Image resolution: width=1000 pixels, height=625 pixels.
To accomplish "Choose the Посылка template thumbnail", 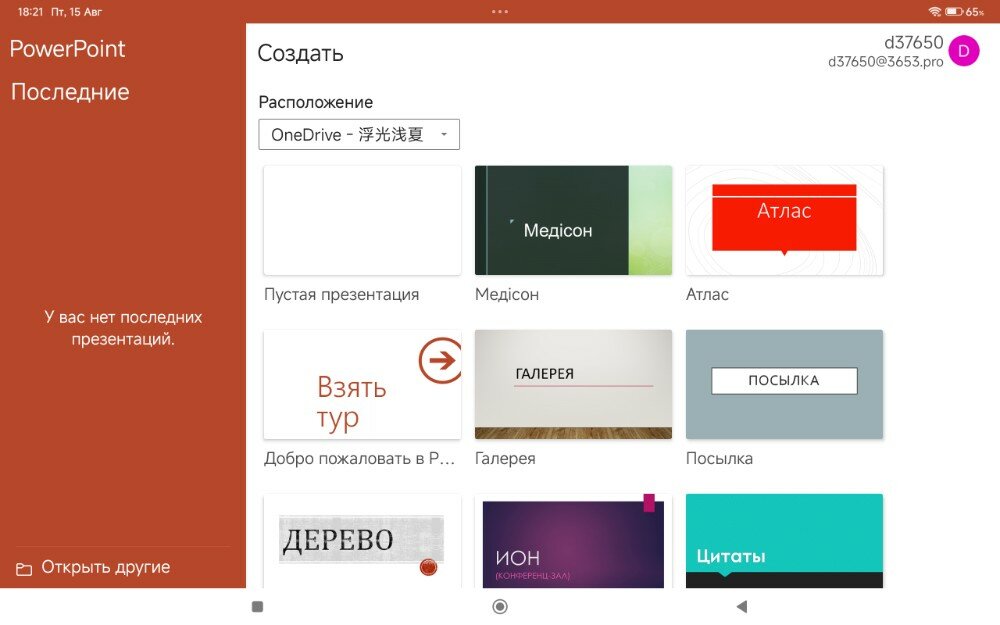I will pyautogui.click(x=784, y=384).
